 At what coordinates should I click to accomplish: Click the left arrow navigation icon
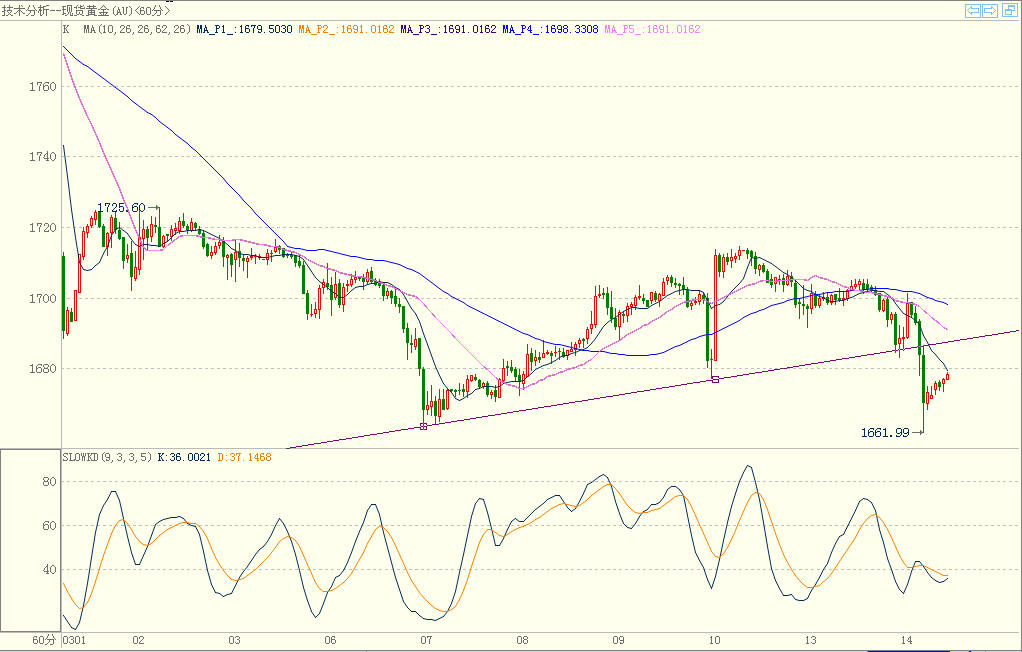click(x=973, y=10)
